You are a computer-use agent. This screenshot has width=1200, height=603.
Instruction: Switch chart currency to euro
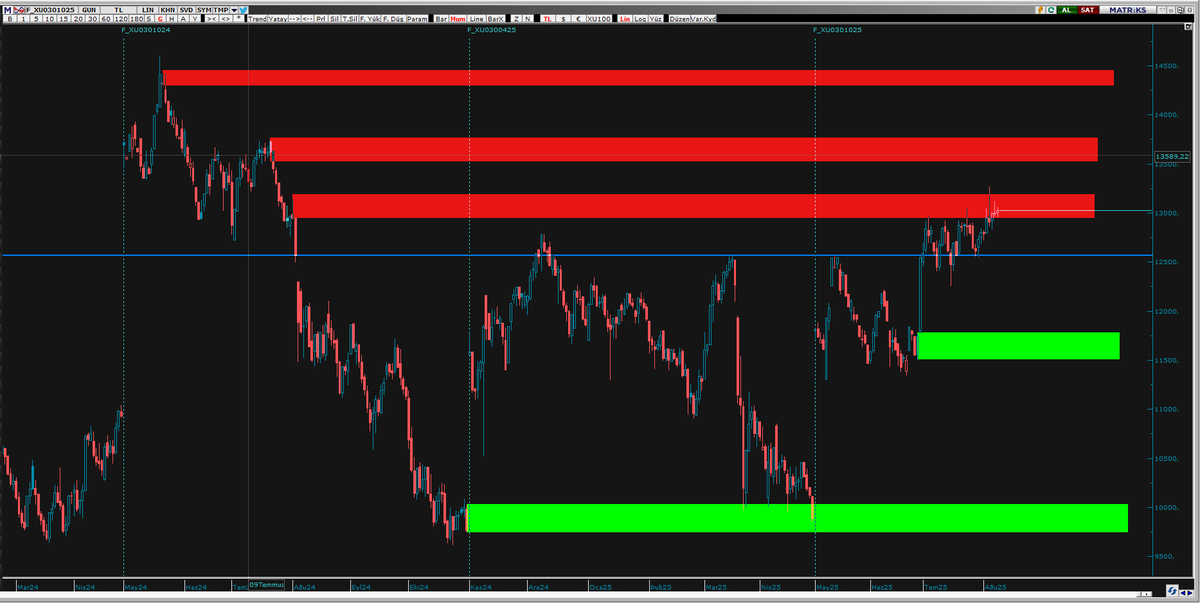[579, 19]
